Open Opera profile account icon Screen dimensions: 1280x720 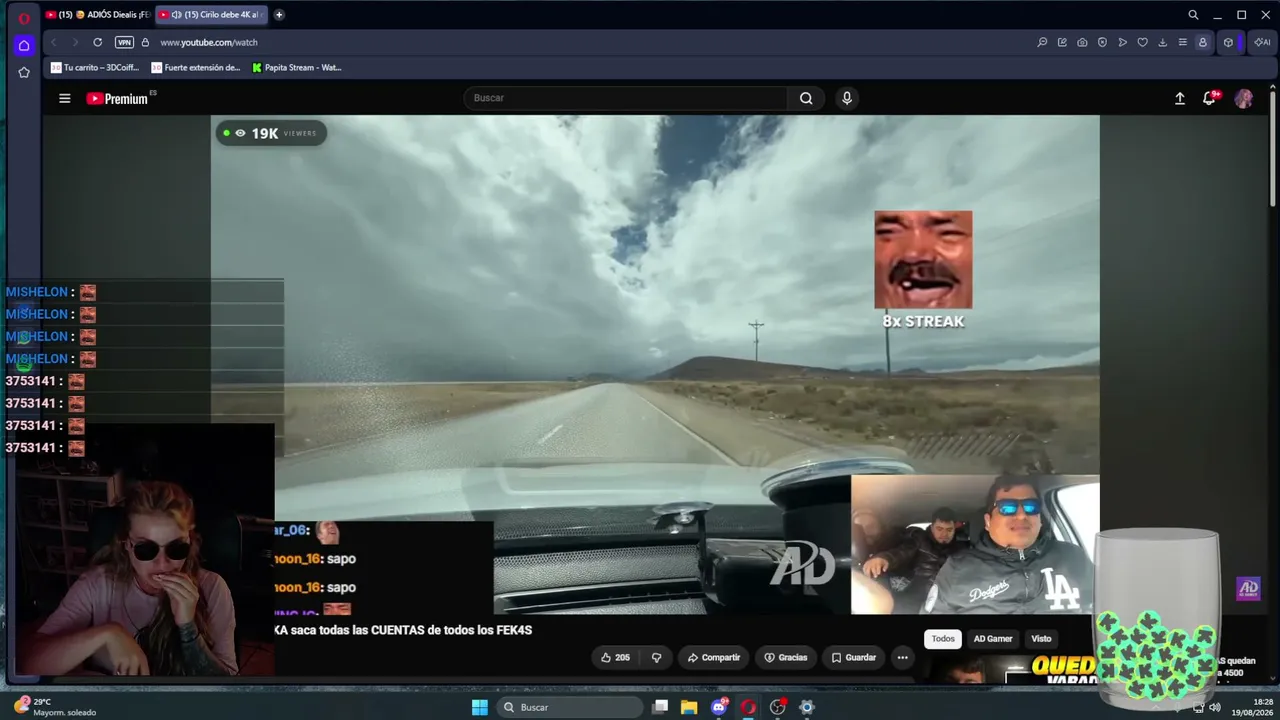1202,42
